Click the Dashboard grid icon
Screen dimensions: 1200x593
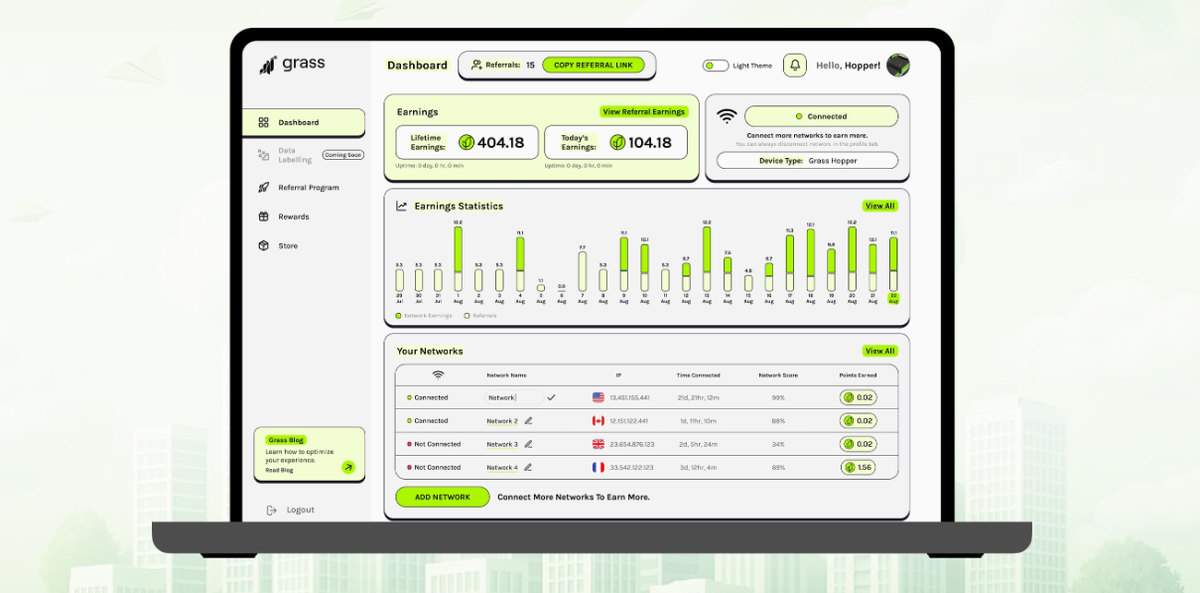(264, 122)
